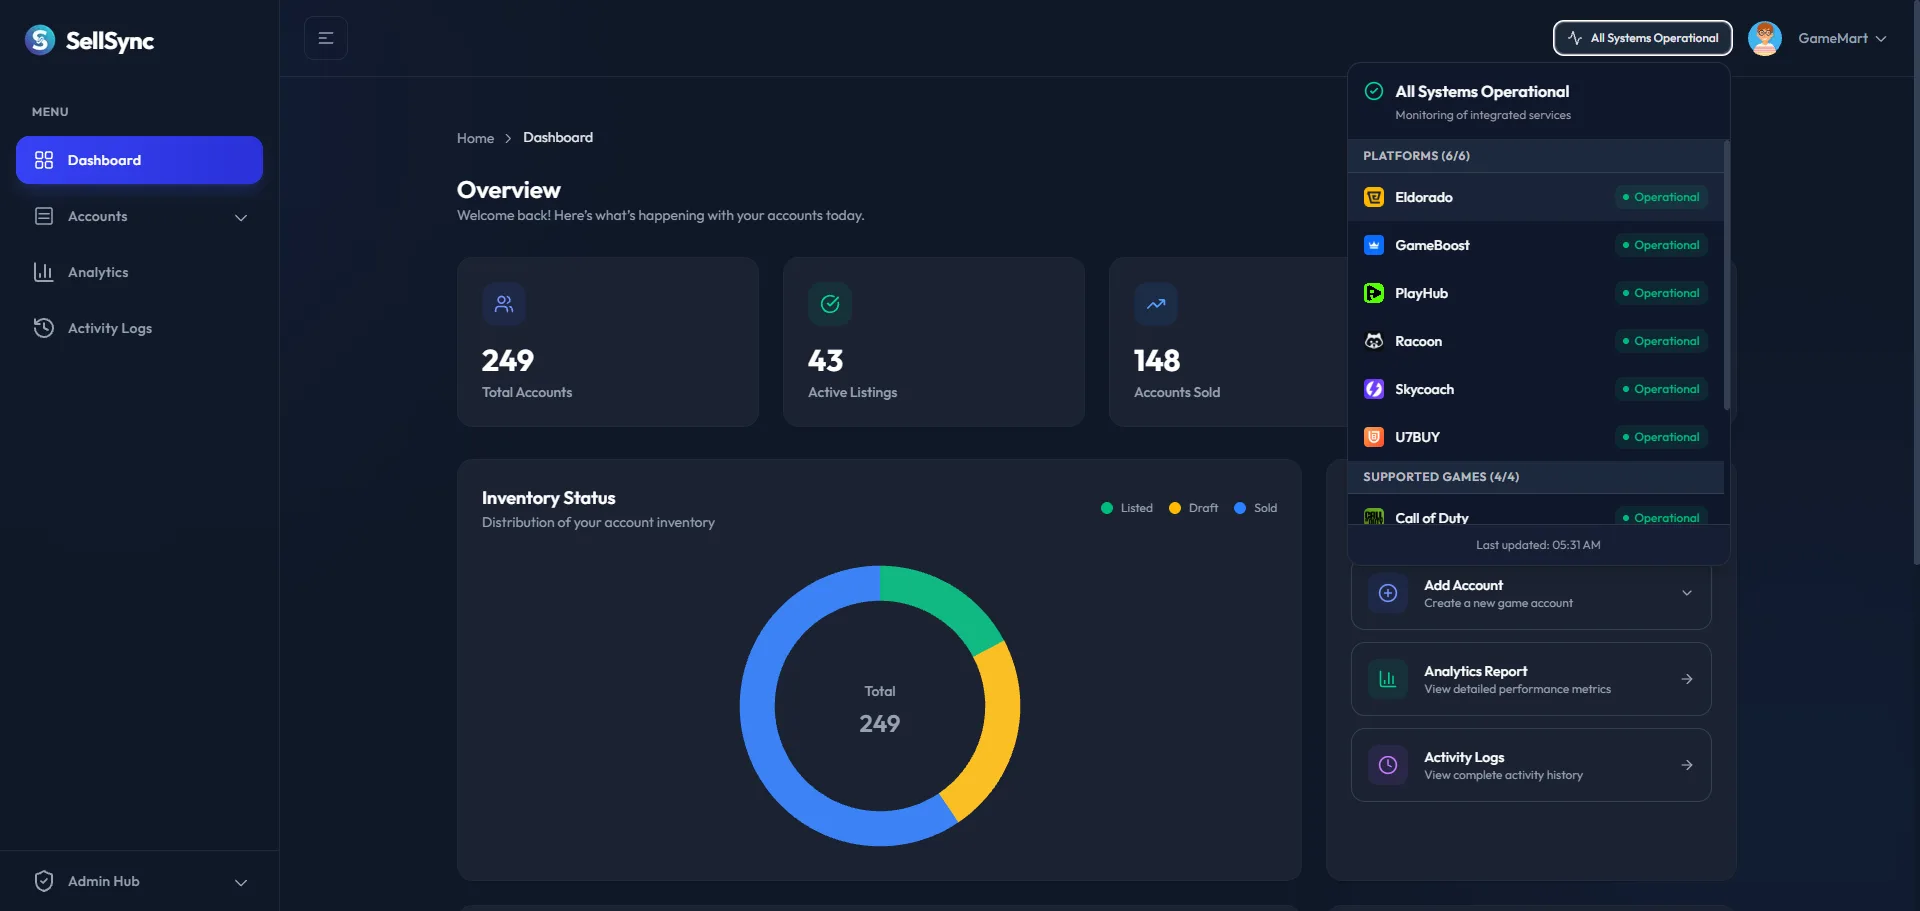Click the Racoon Operational status badge
Image resolution: width=1920 pixels, height=911 pixels.
pyautogui.click(x=1661, y=341)
